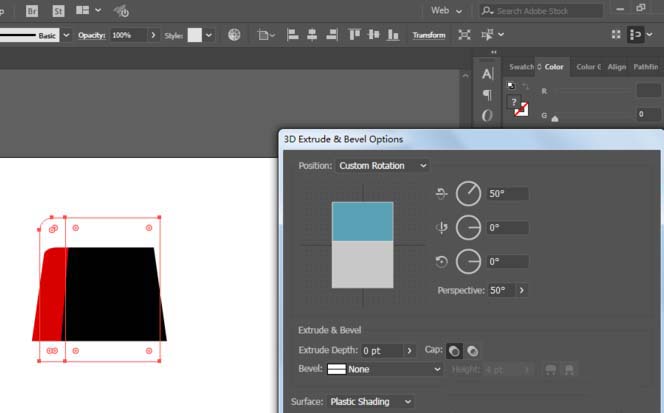
Task: Open the shape options dropdown
Action: pyautogui.click(x=266, y=35)
